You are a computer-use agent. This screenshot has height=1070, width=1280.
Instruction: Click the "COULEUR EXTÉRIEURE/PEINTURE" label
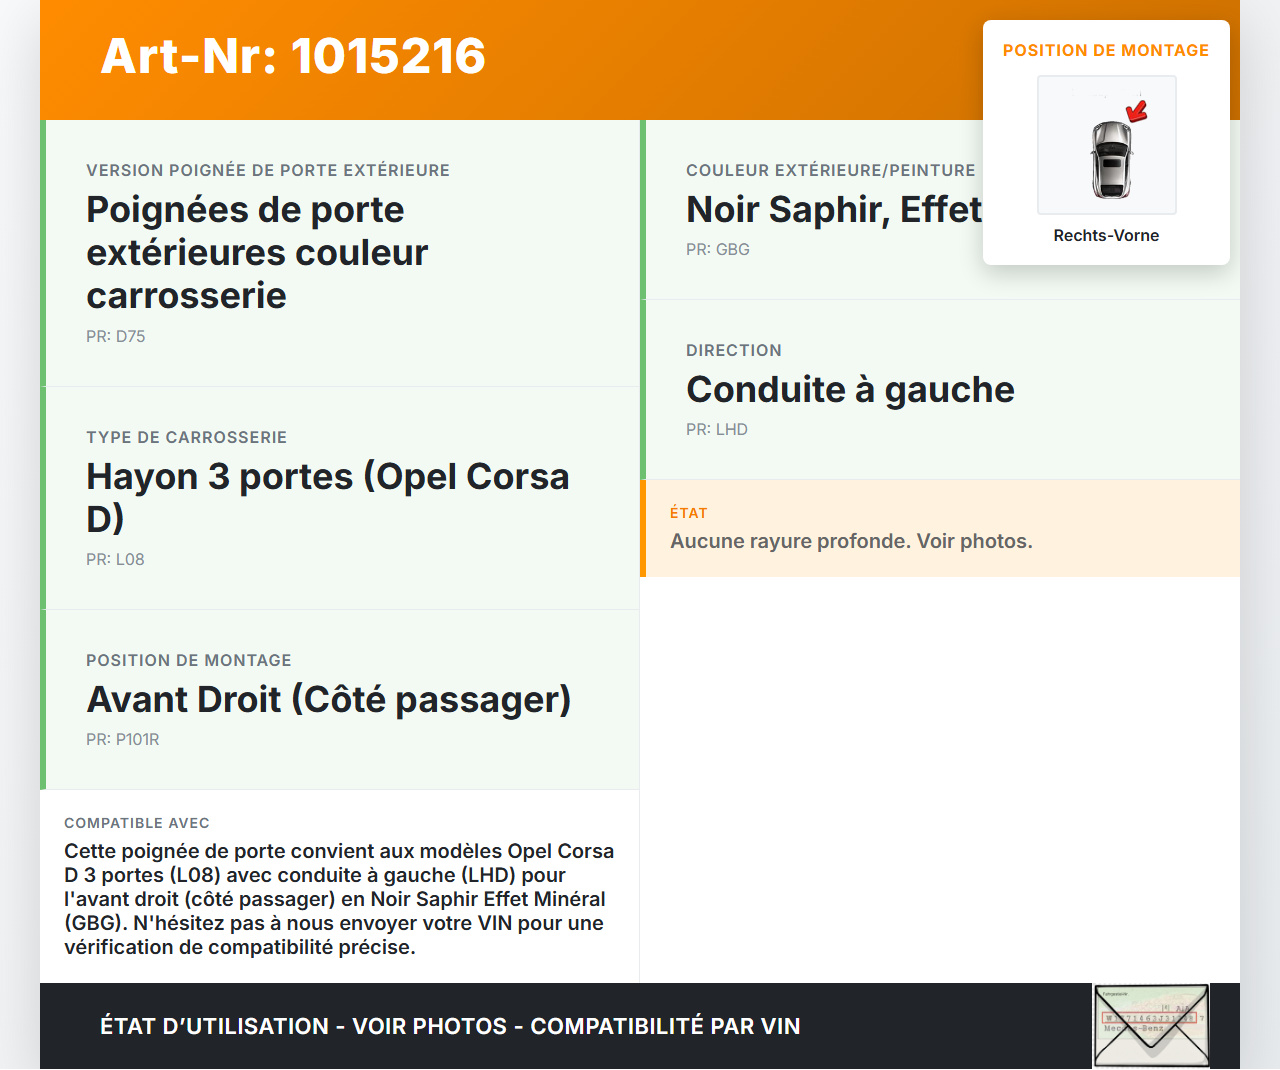[831, 171]
